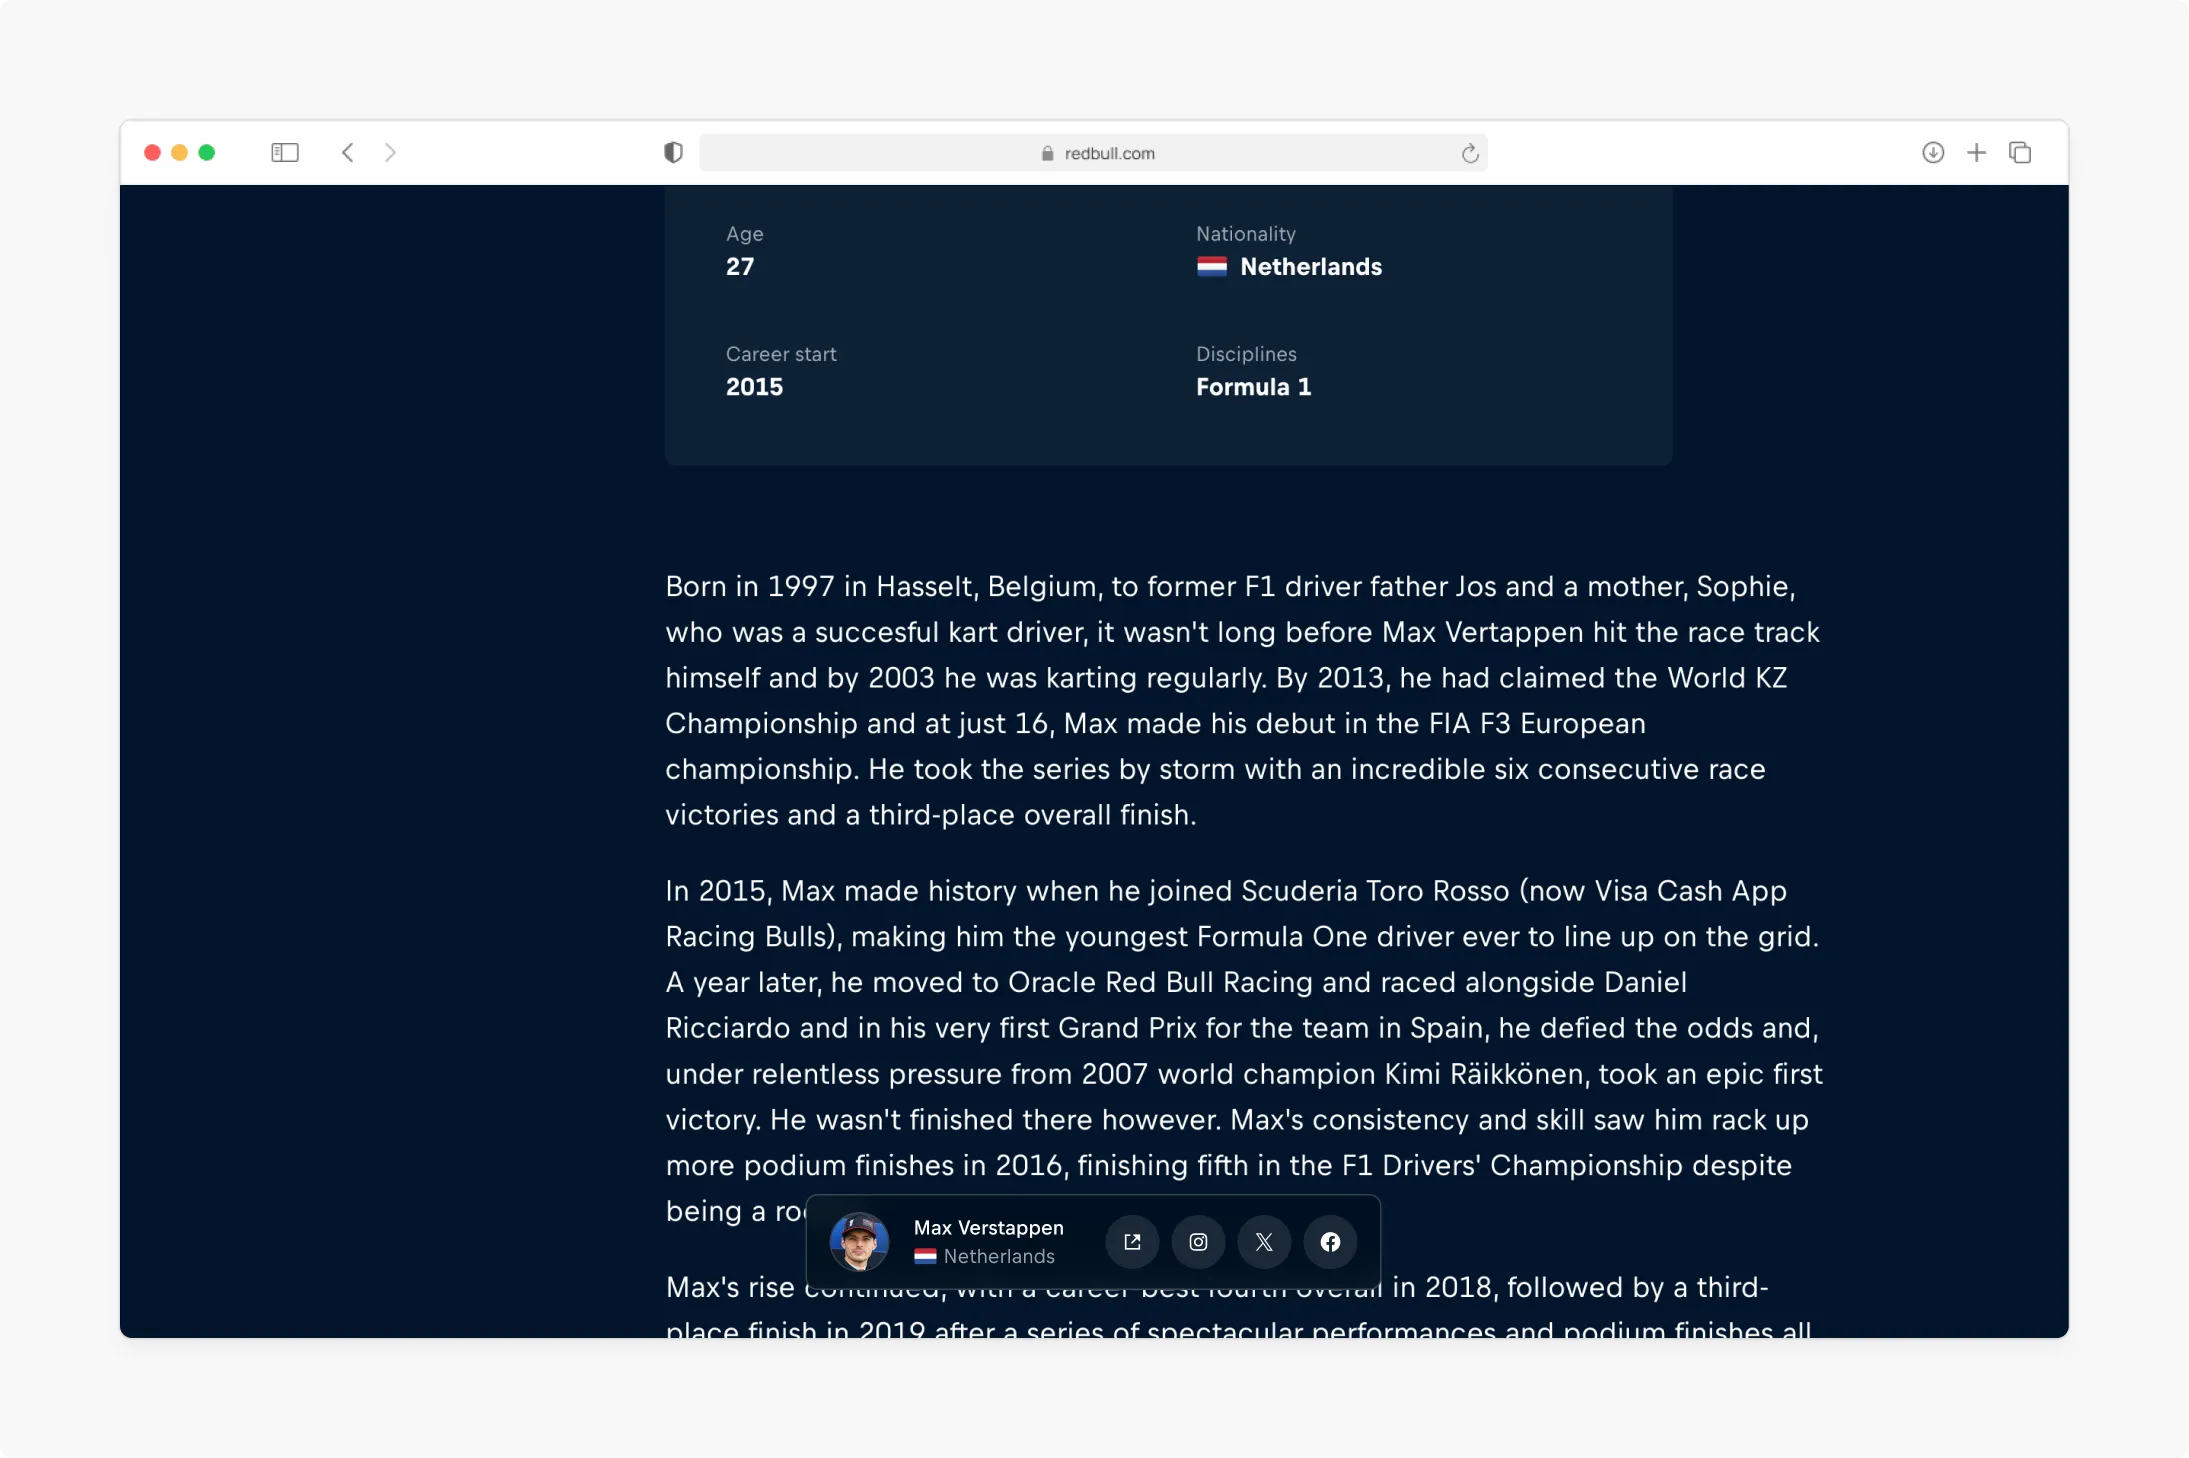Show the tab overview

click(x=2020, y=152)
